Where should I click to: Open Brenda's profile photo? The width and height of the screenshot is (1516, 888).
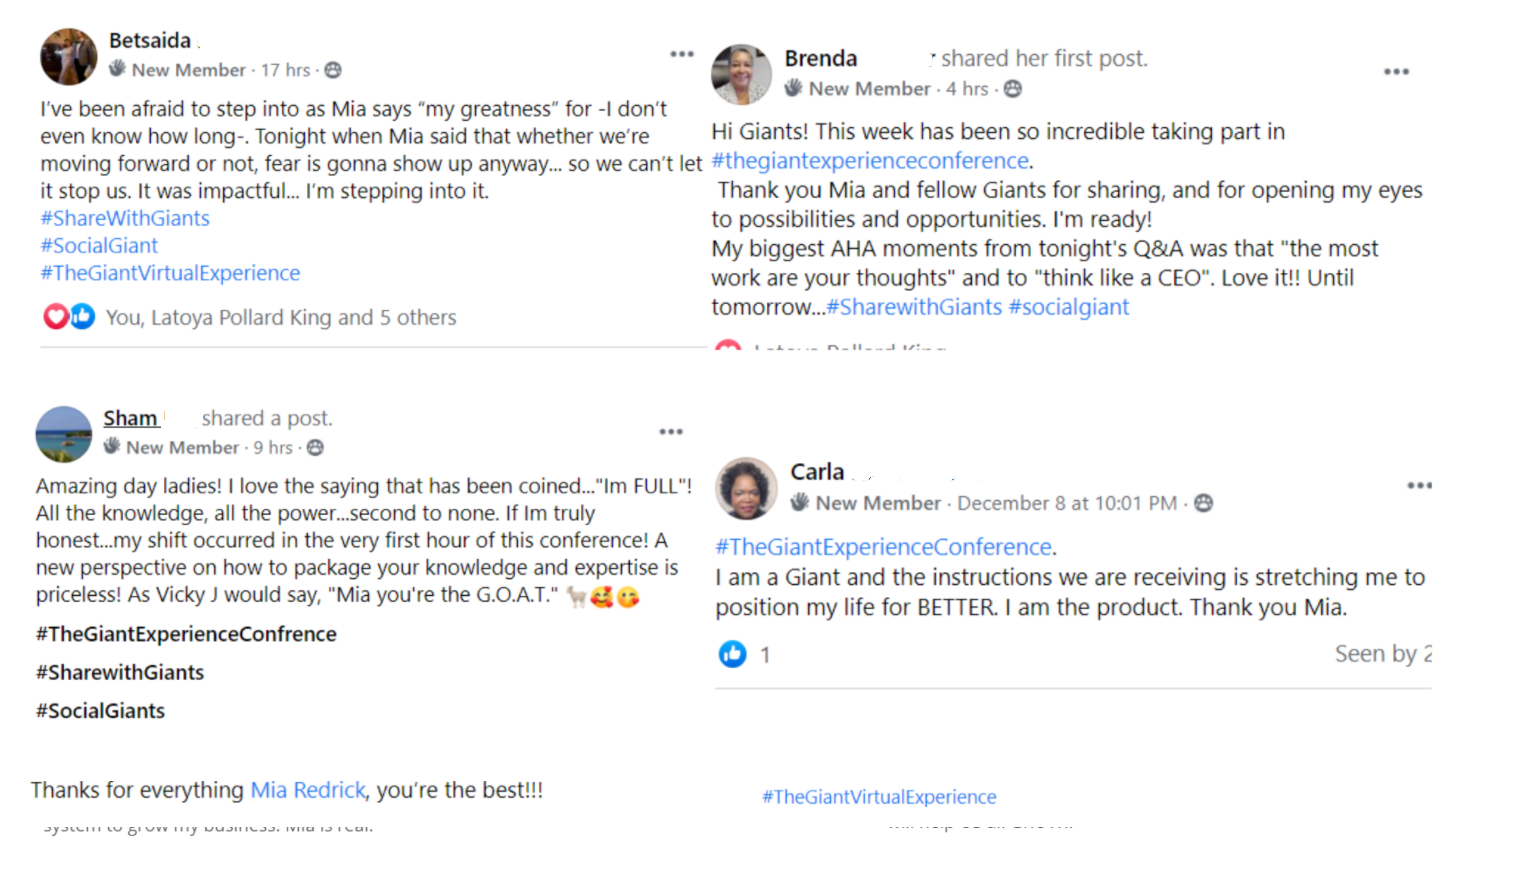coord(741,74)
